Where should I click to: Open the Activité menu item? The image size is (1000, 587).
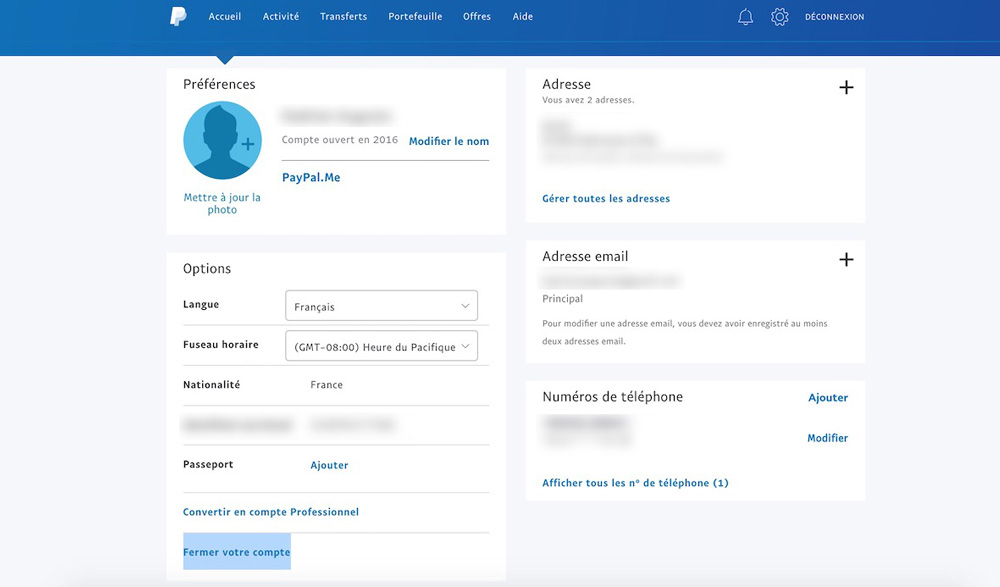coord(281,17)
